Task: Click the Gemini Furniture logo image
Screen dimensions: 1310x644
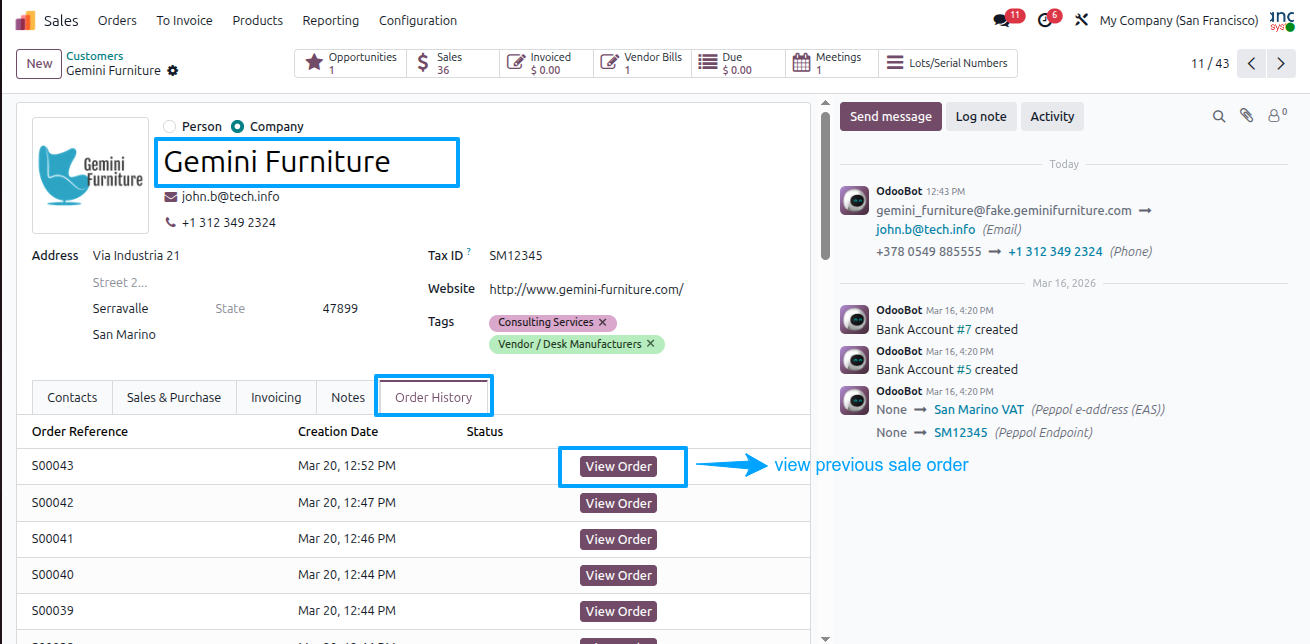Action: pos(91,175)
